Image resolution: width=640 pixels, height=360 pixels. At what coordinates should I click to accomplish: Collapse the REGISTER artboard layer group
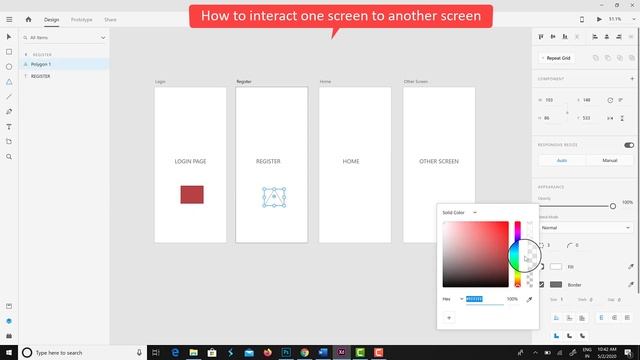(26, 55)
